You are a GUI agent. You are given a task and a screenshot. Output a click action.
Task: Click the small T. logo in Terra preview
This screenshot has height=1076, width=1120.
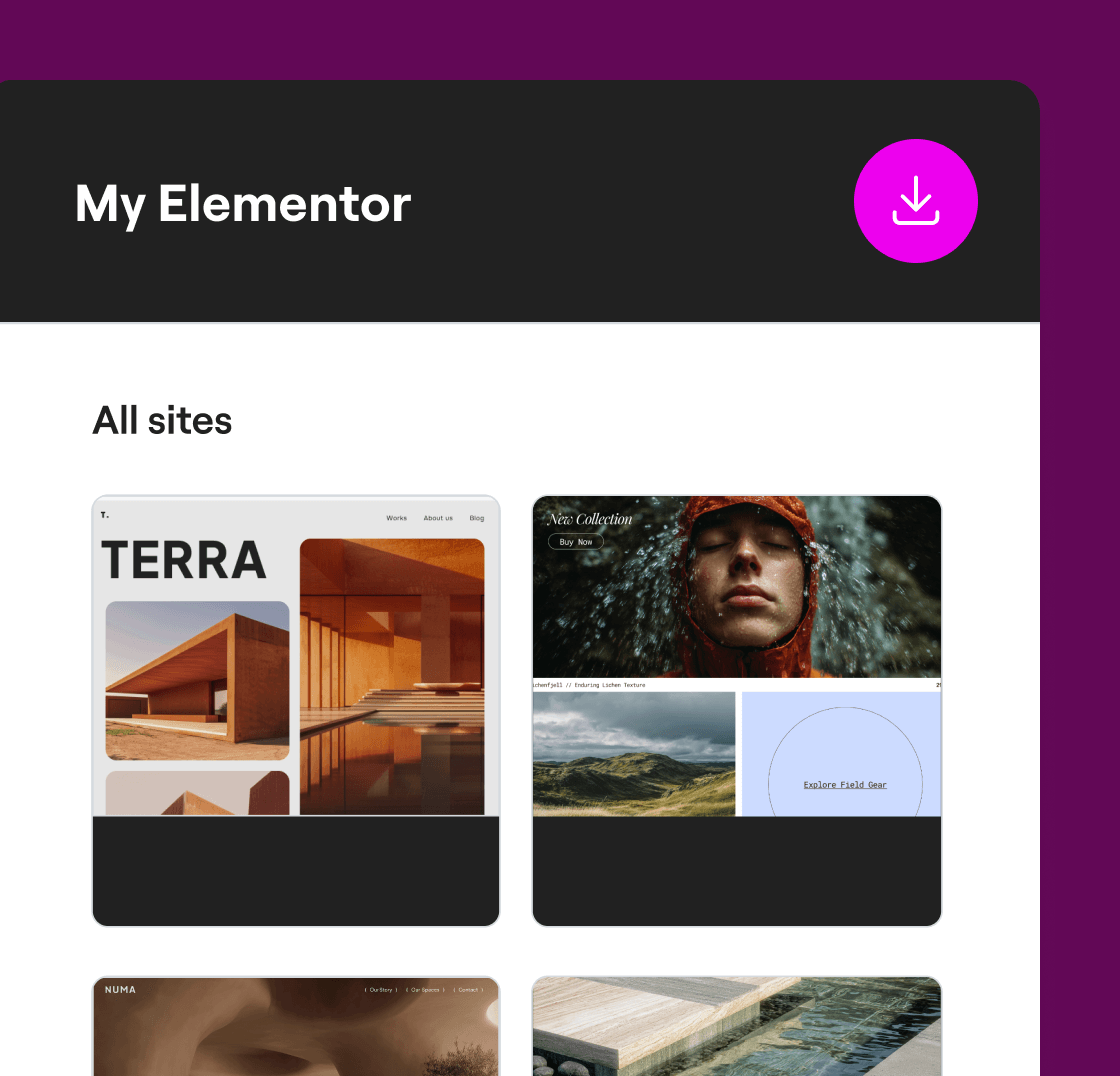tap(104, 515)
